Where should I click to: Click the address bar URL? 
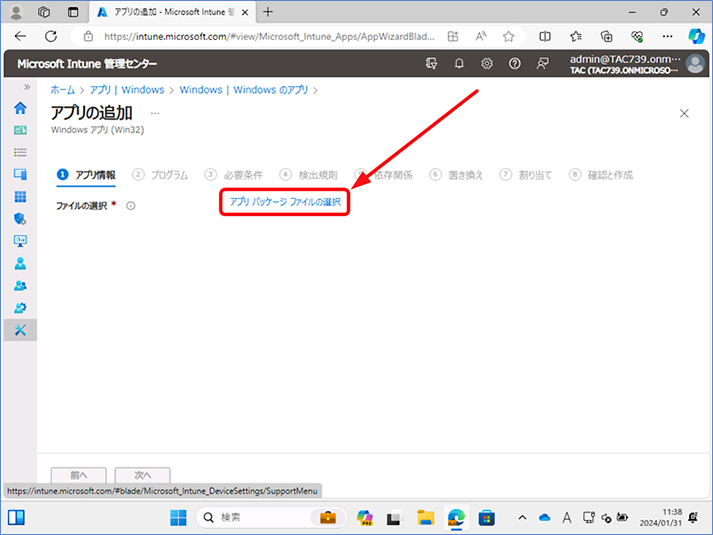pos(269,36)
